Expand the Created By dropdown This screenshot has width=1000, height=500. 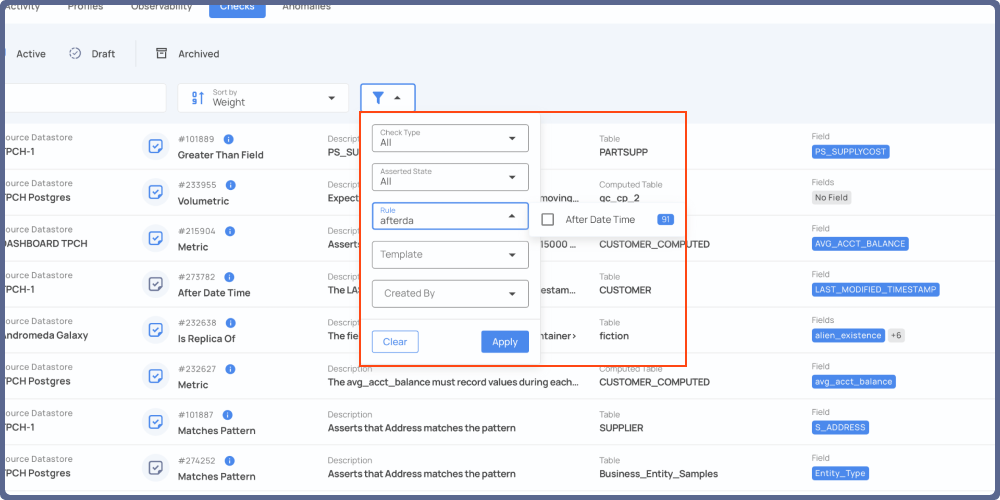[x=450, y=293]
